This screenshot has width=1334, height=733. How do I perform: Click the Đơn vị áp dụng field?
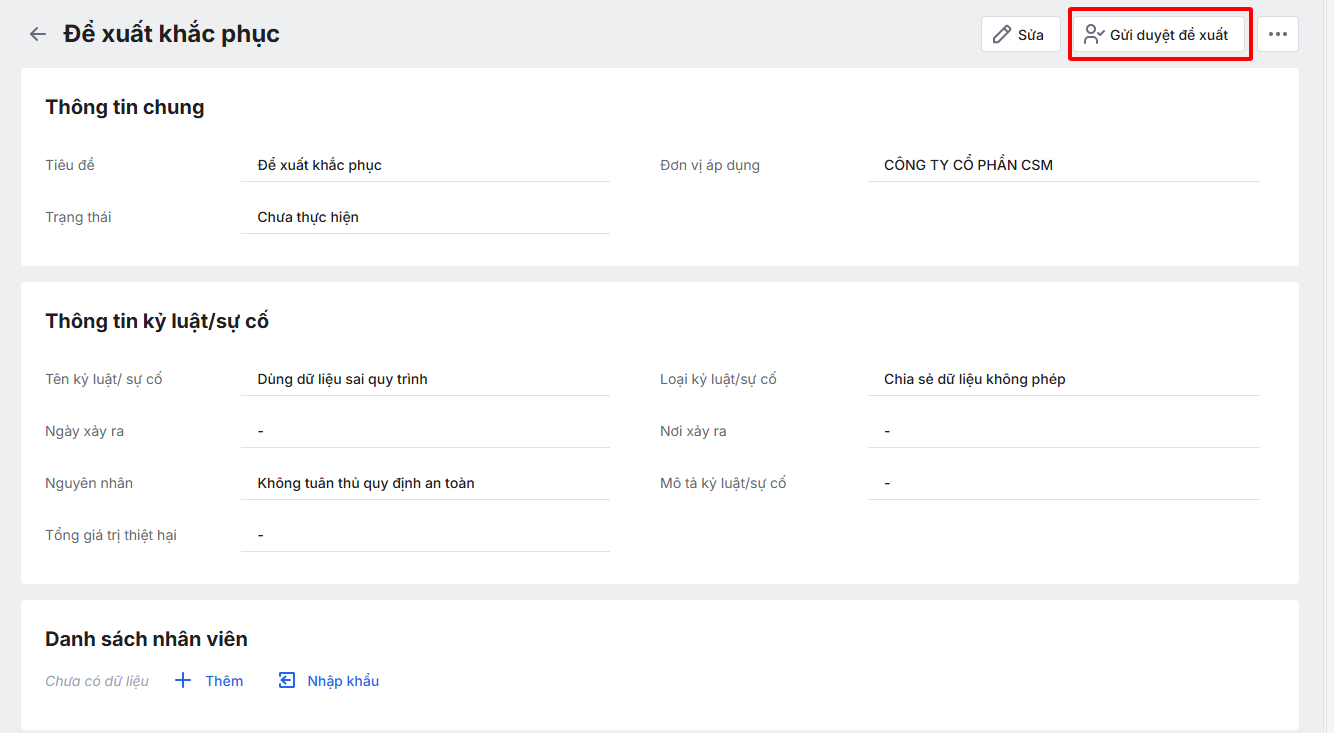pos(968,165)
